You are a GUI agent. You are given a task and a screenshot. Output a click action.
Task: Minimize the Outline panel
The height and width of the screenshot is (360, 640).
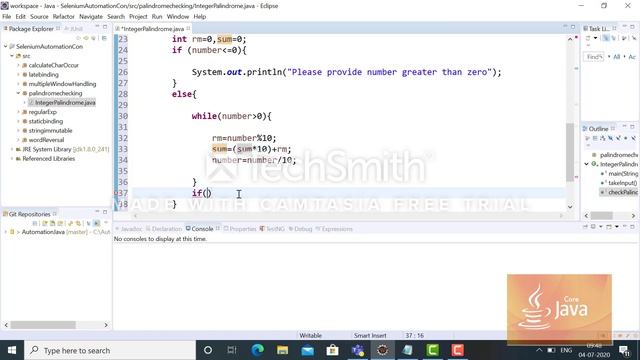click(624, 127)
